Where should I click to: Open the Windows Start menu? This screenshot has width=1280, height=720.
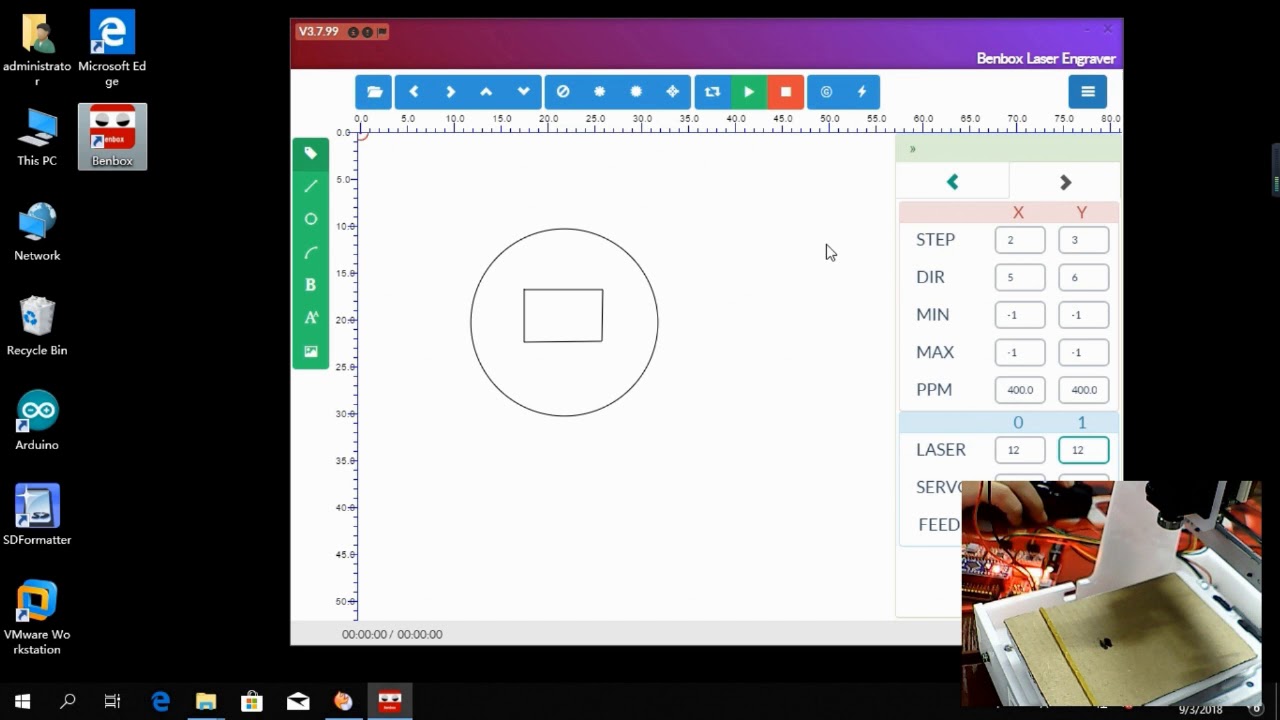click(22, 702)
